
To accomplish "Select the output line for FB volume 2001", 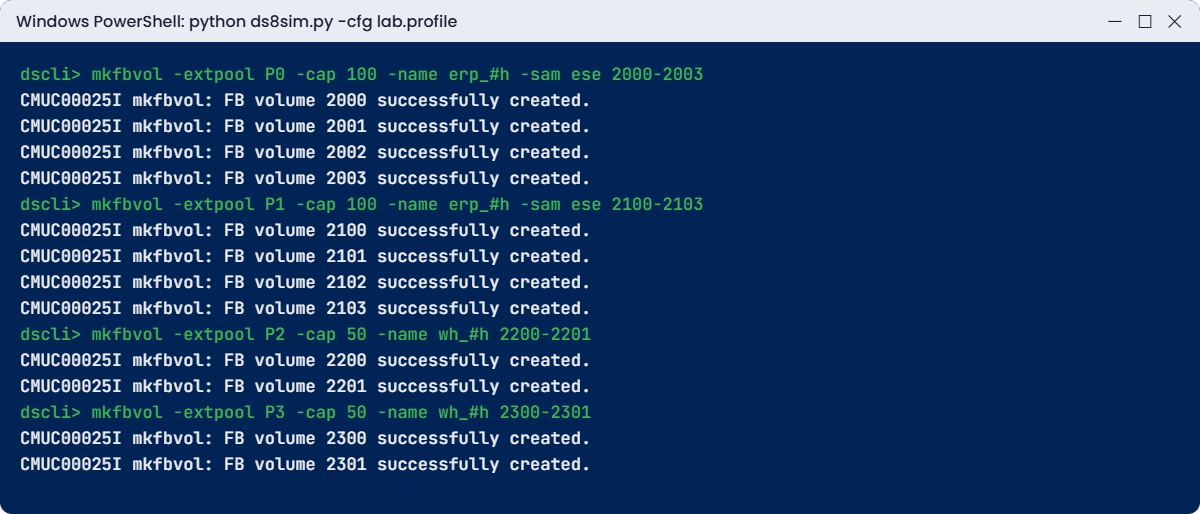I will pyautogui.click(x=305, y=126).
